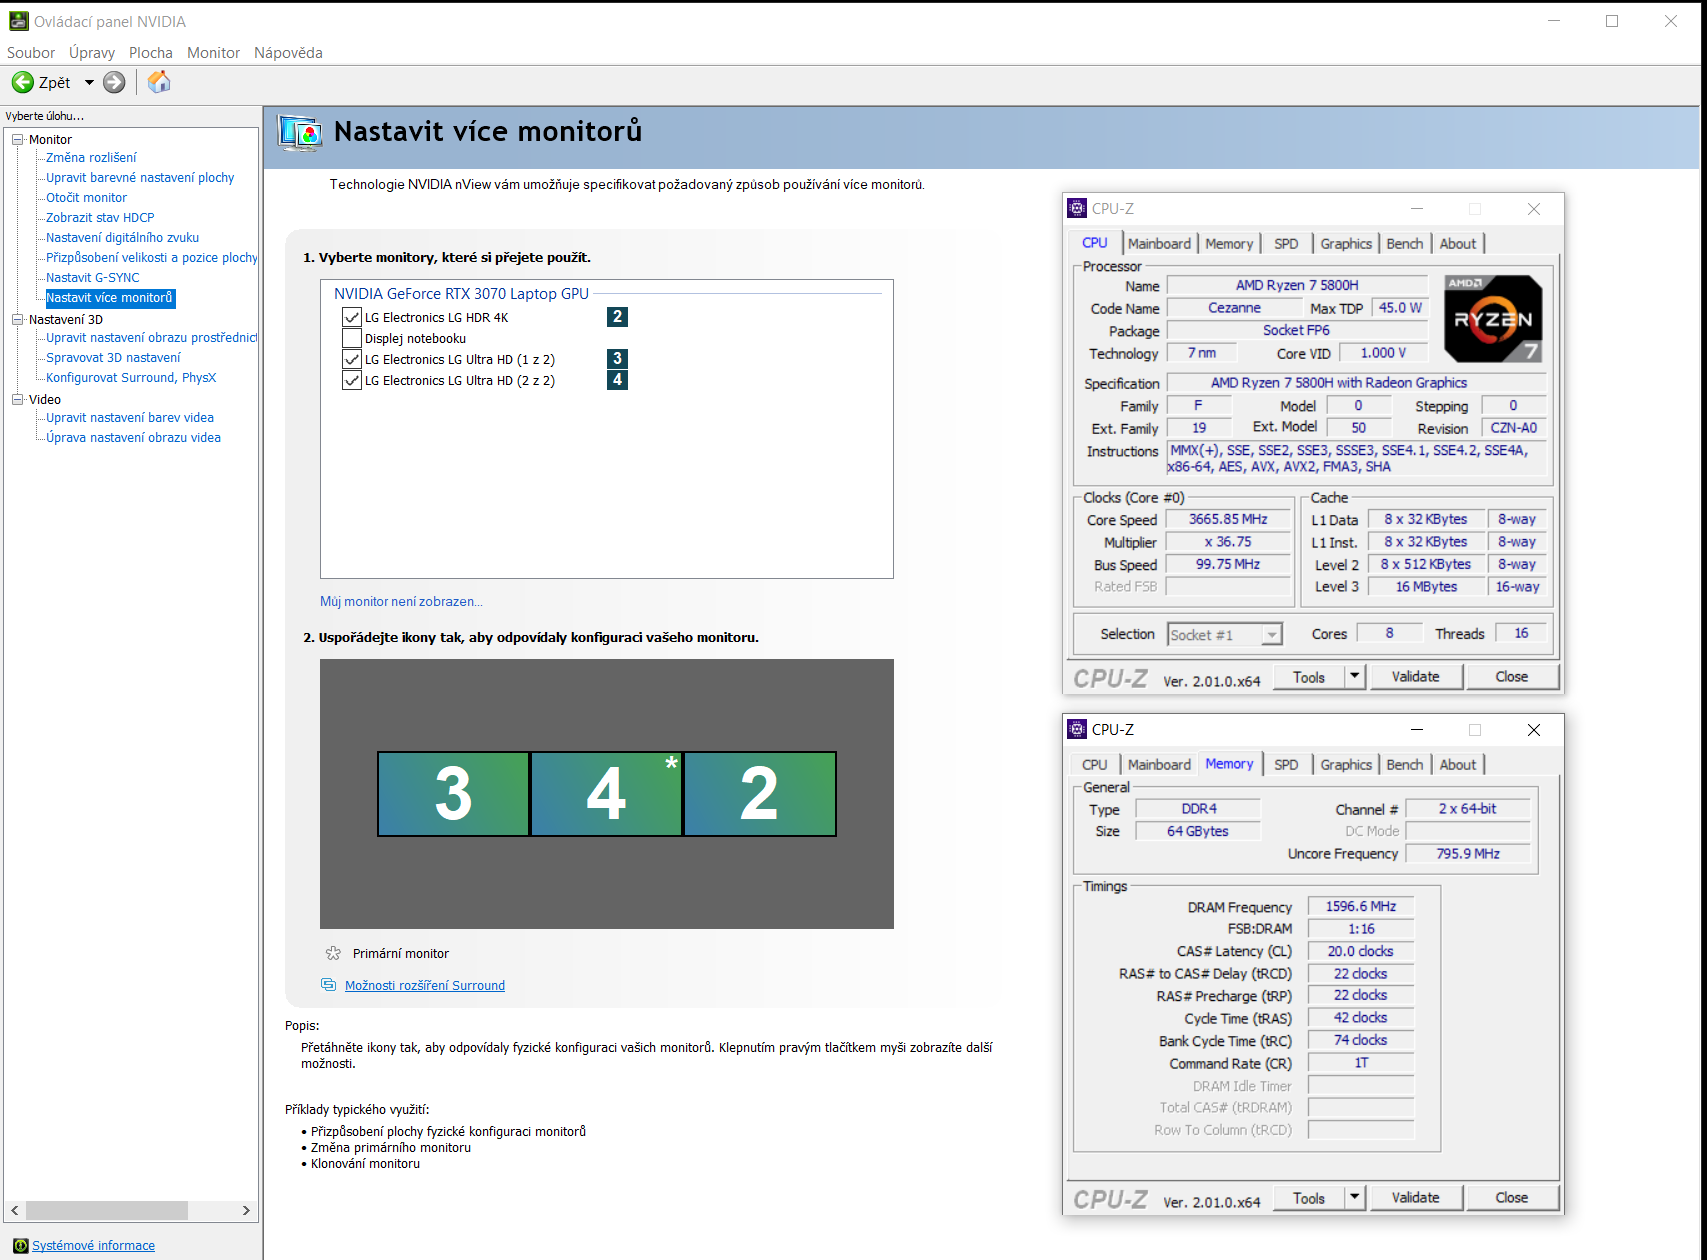Screen dimensions: 1707x1260
Task: Click monitor badge 3 beside Ultra HD (1 z 2)
Action: tap(617, 358)
